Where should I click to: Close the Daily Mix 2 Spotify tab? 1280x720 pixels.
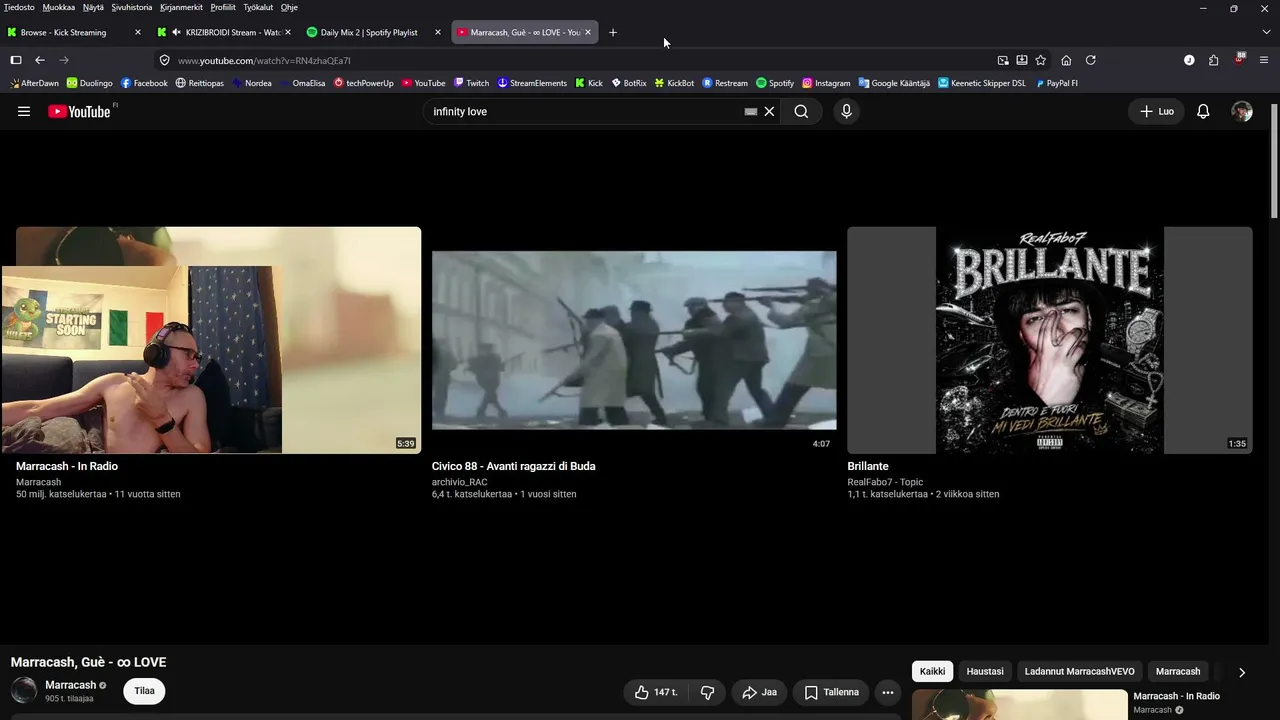click(437, 32)
